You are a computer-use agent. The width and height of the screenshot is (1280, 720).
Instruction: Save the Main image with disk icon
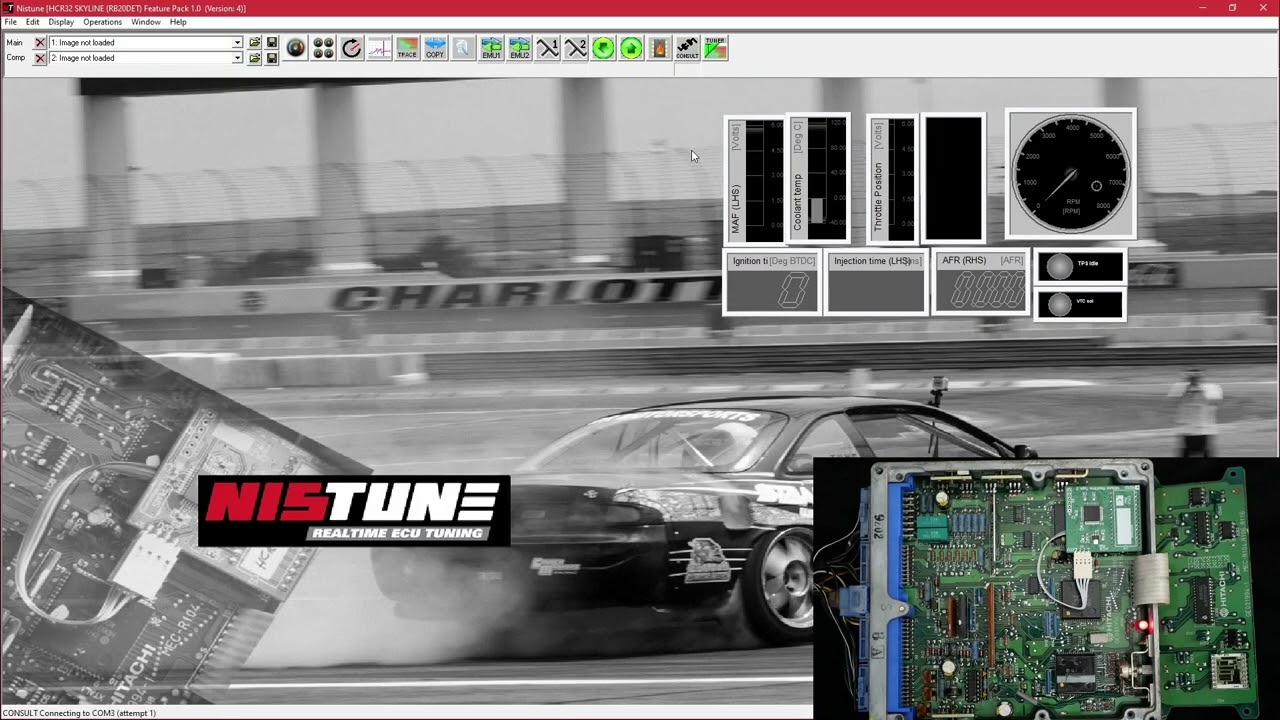tap(271, 43)
